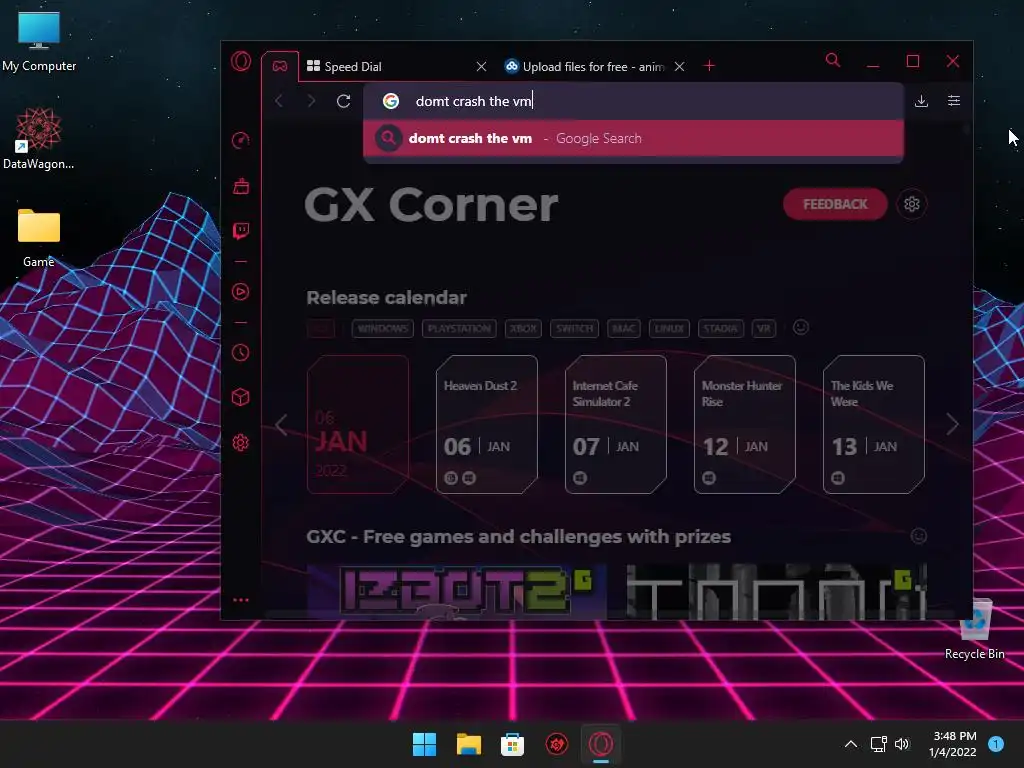Screen dimensions: 1024x768
Task: Filter release calendar by MAC
Action: [x=624, y=328]
